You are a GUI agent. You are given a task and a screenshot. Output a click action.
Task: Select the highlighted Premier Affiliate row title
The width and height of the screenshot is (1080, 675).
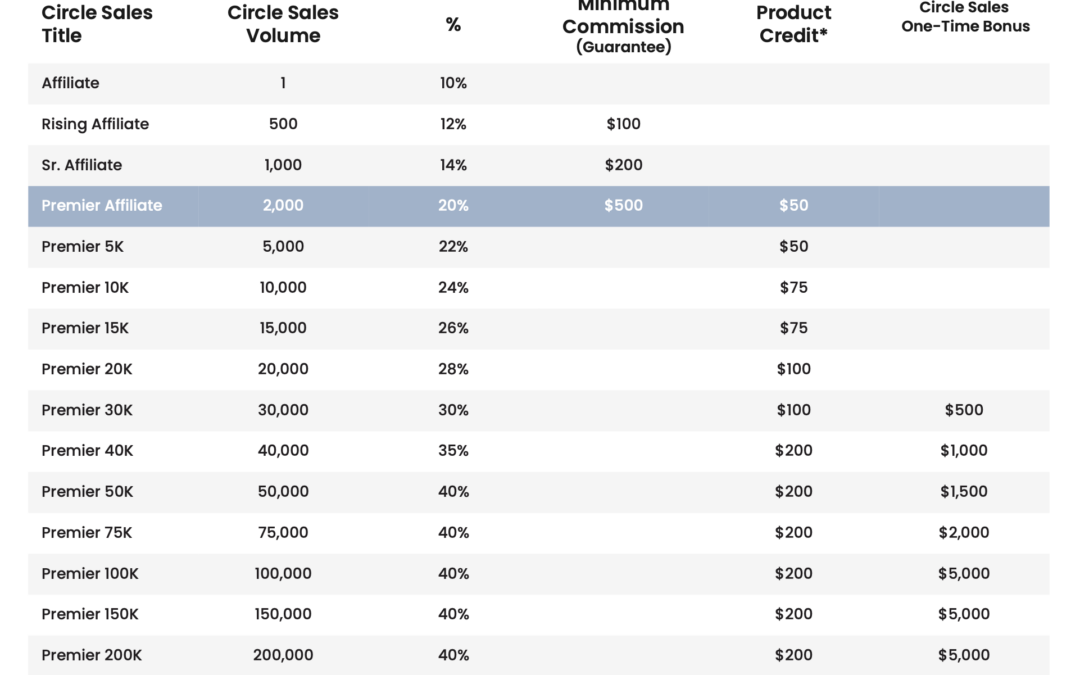click(x=102, y=205)
